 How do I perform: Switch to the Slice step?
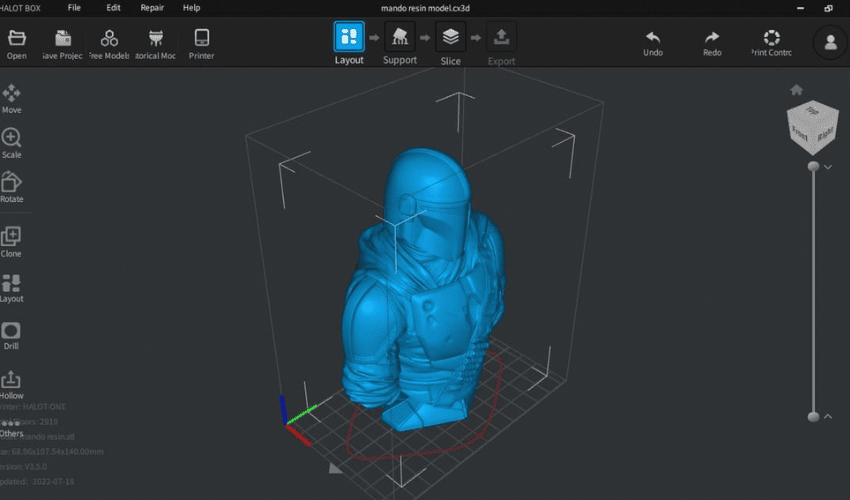click(x=450, y=43)
